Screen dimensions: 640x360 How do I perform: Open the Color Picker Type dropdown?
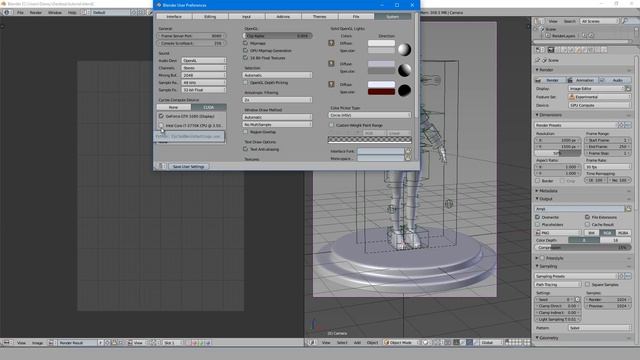click(369, 115)
